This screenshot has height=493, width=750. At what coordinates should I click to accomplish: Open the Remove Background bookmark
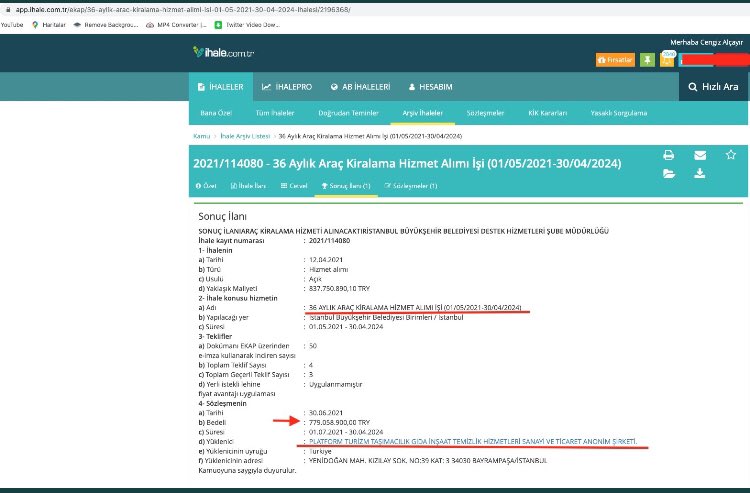(106, 25)
